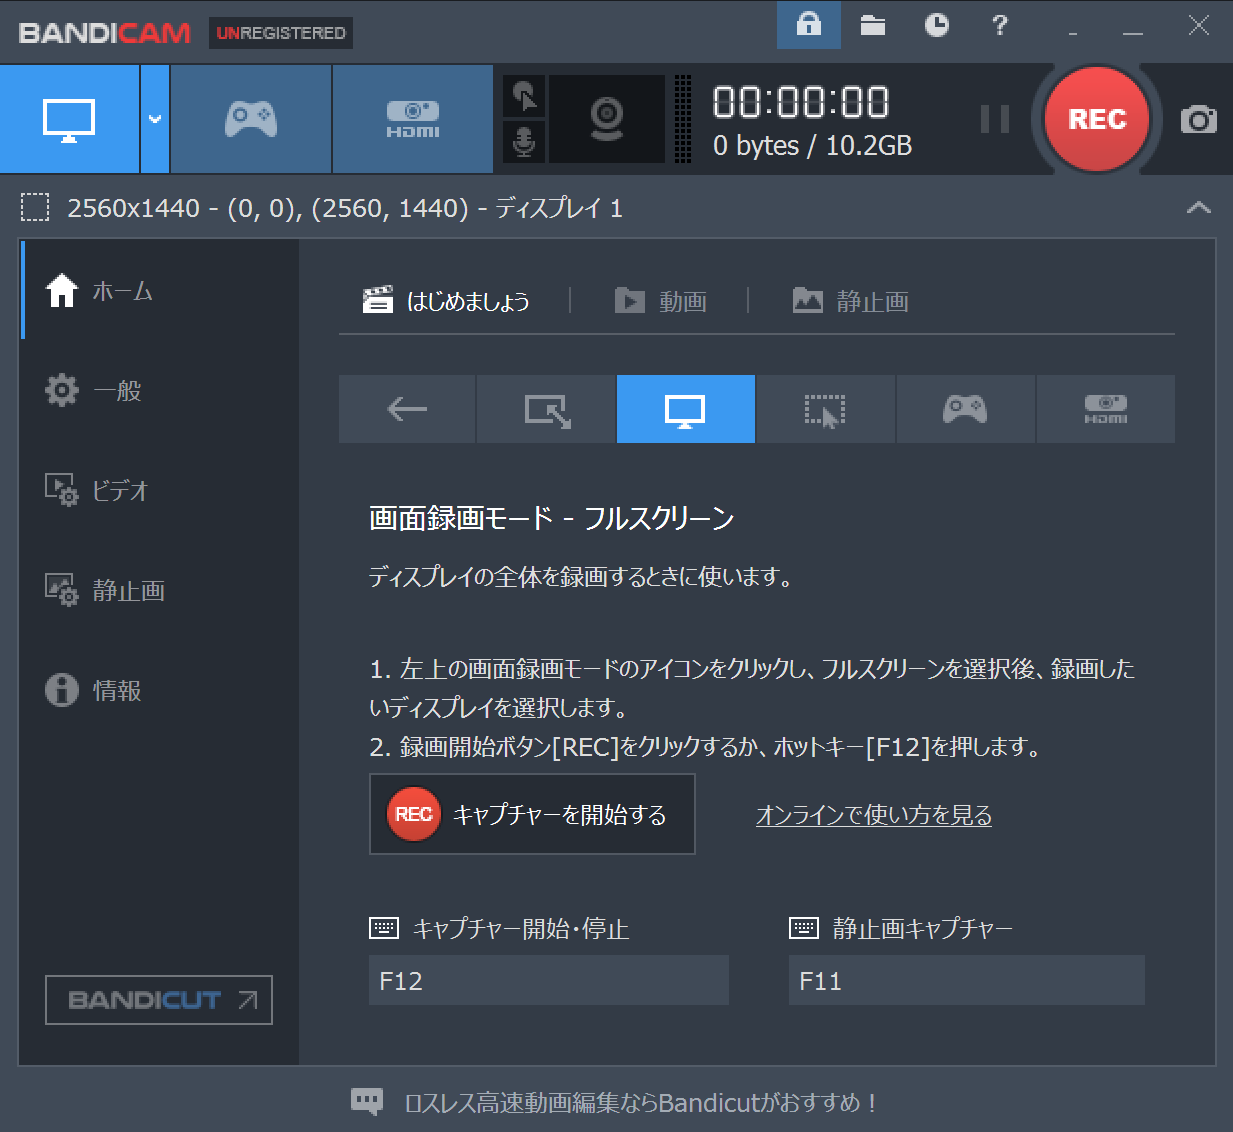Click the keyboard icon beside 静止画キャプチャー
Screen dimensions: 1233x1132
coord(804,928)
